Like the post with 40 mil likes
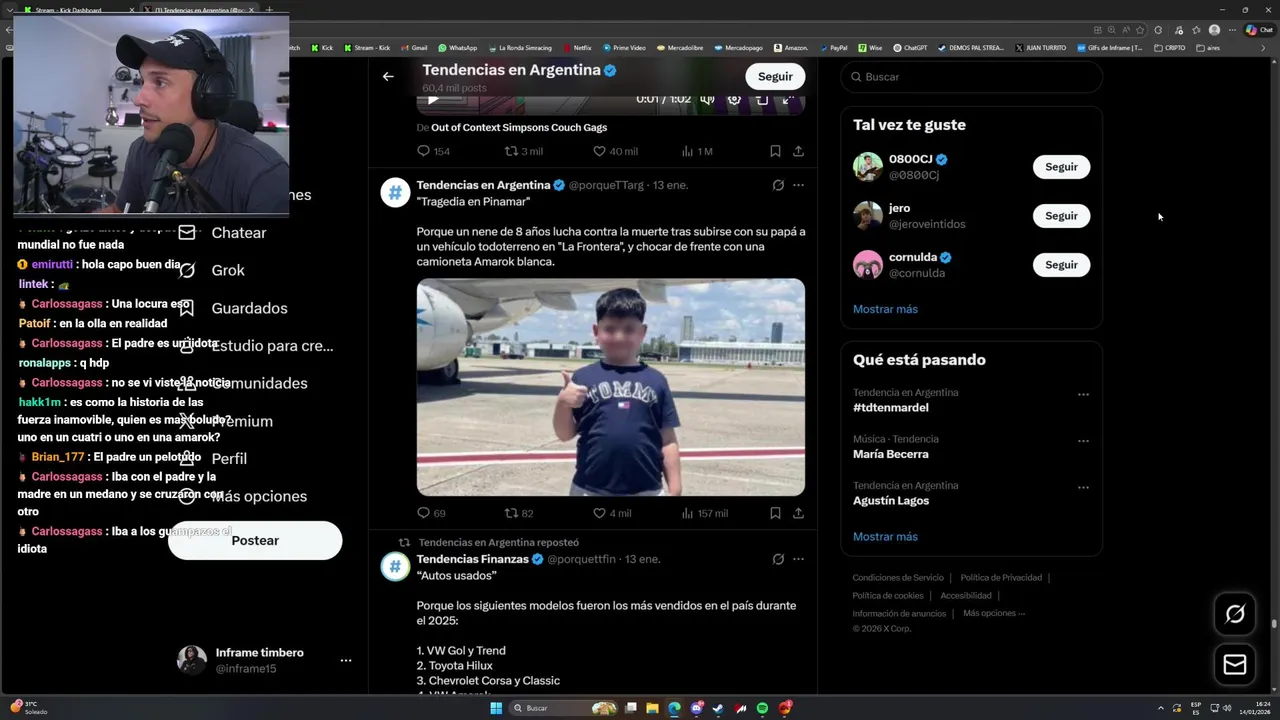 click(x=599, y=151)
